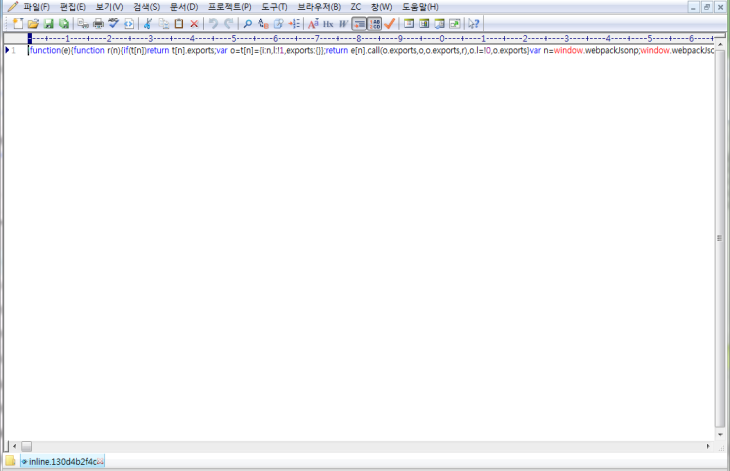Click the red X Delete icon
This screenshot has height=471, width=730.
click(194, 23)
